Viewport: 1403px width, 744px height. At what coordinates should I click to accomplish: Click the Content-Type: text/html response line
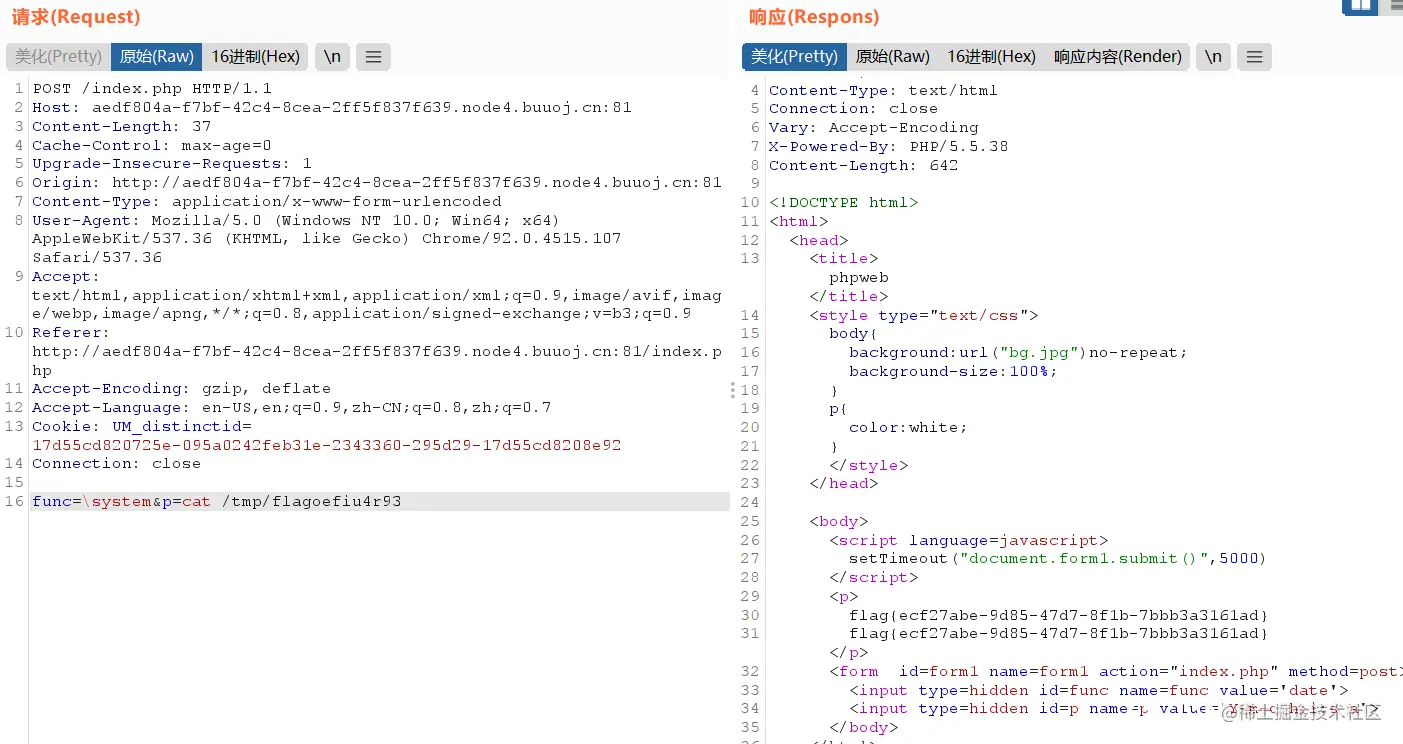pos(883,90)
